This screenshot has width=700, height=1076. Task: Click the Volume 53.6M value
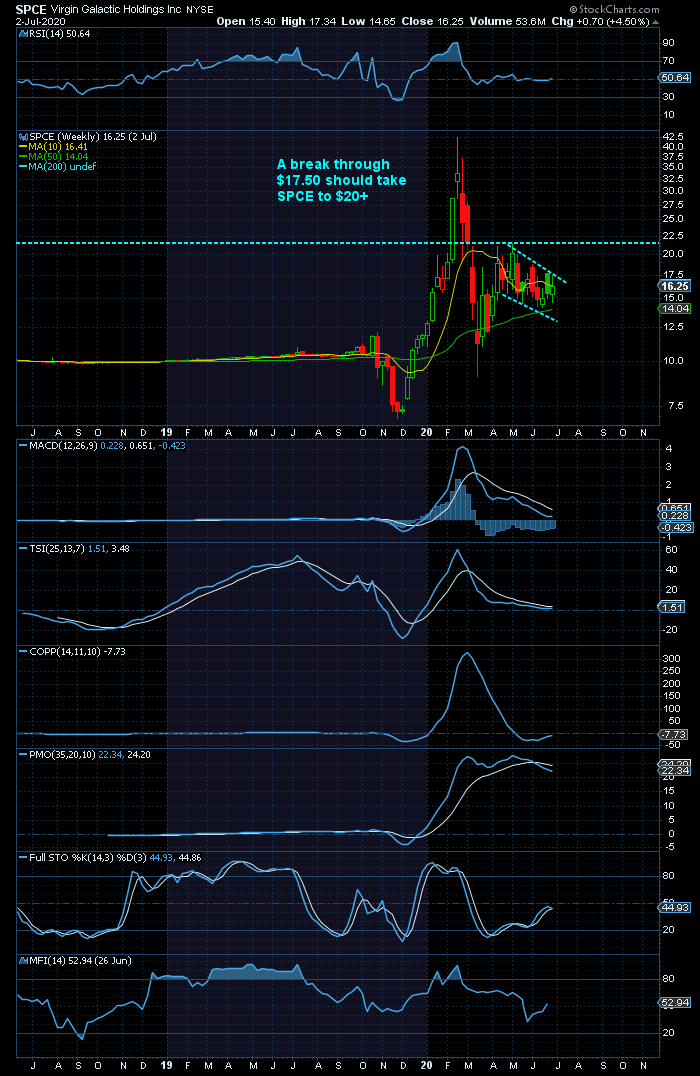tap(507, 21)
